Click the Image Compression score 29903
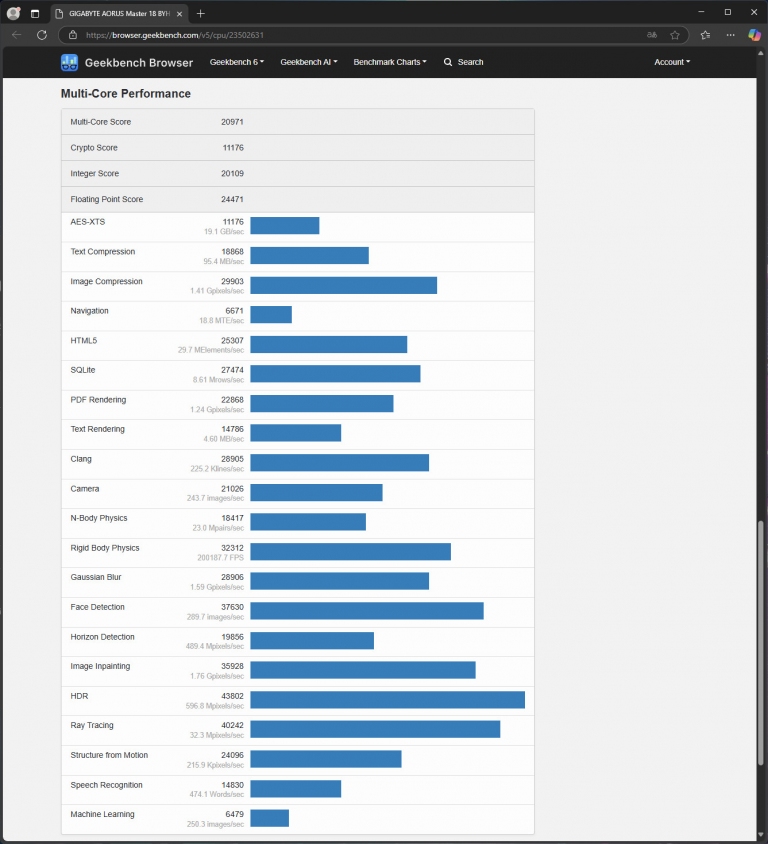Image resolution: width=768 pixels, height=844 pixels. click(232, 281)
